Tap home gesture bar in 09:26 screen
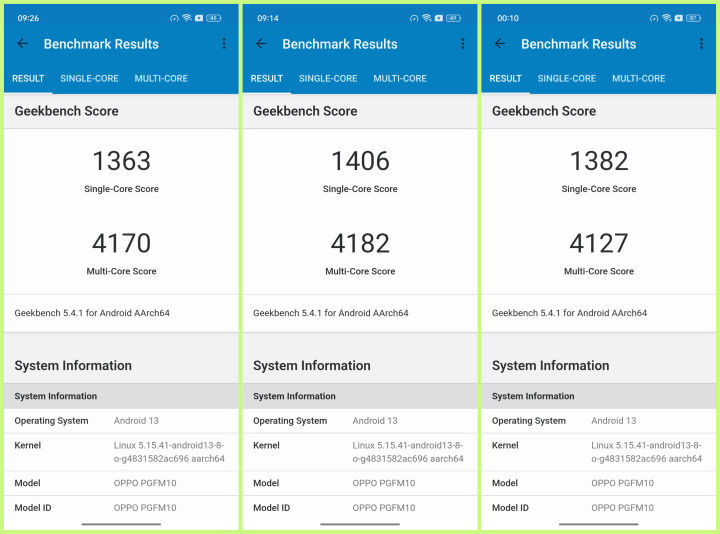The height and width of the screenshot is (534, 720). tap(121, 524)
